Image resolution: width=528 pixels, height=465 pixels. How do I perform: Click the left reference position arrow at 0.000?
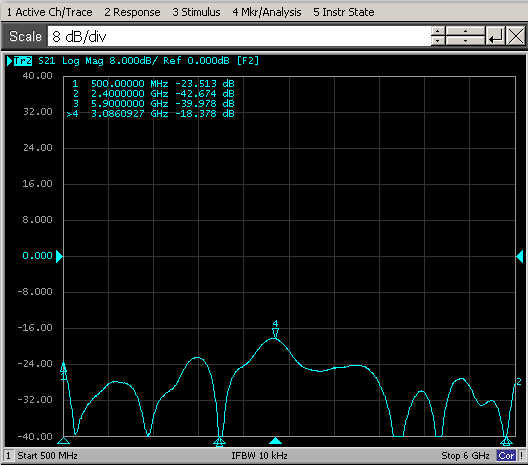[59, 256]
